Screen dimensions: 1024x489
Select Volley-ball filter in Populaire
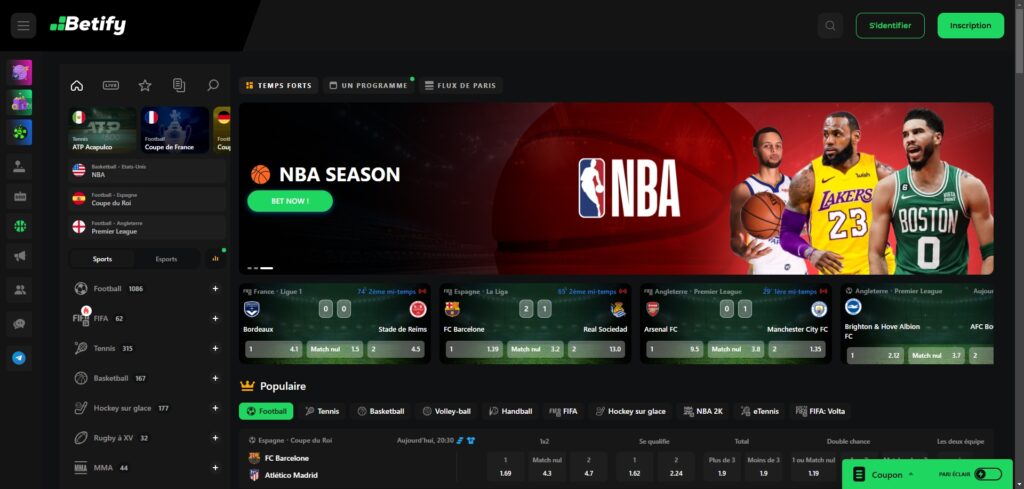446,411
